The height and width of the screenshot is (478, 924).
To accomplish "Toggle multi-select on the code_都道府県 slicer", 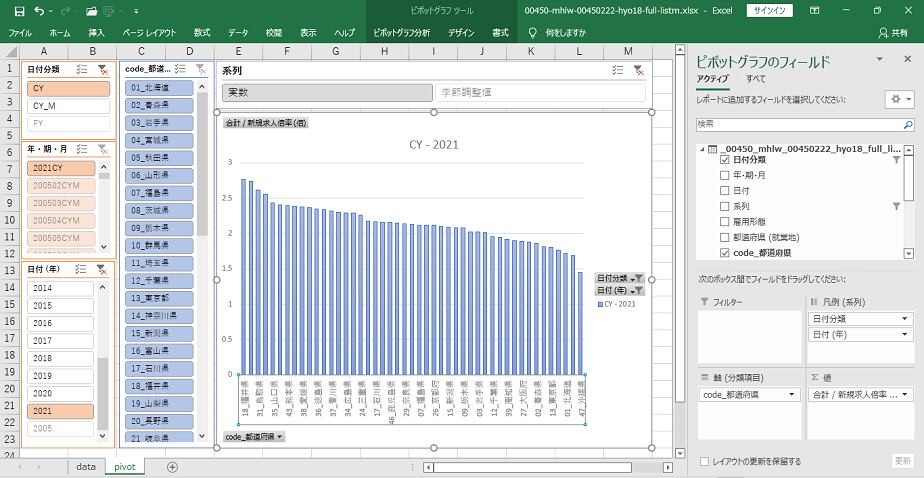I will pyautogui.click(x=180, y=69).
